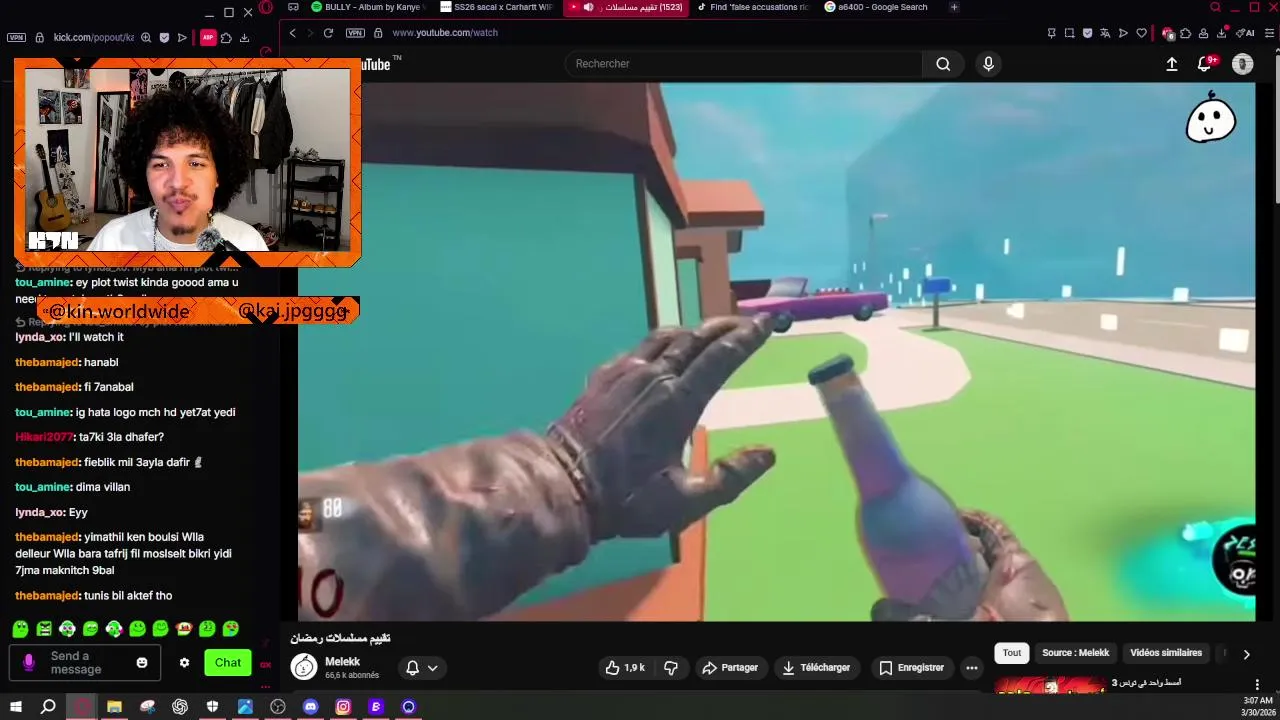Click Melekk channel avatar

coord(304,667)
